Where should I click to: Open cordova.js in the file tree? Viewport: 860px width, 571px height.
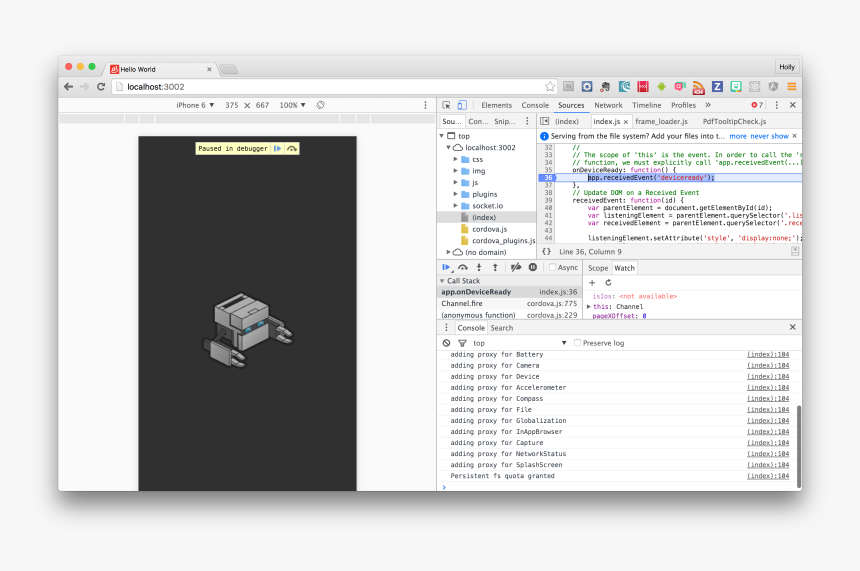(490, 229)
